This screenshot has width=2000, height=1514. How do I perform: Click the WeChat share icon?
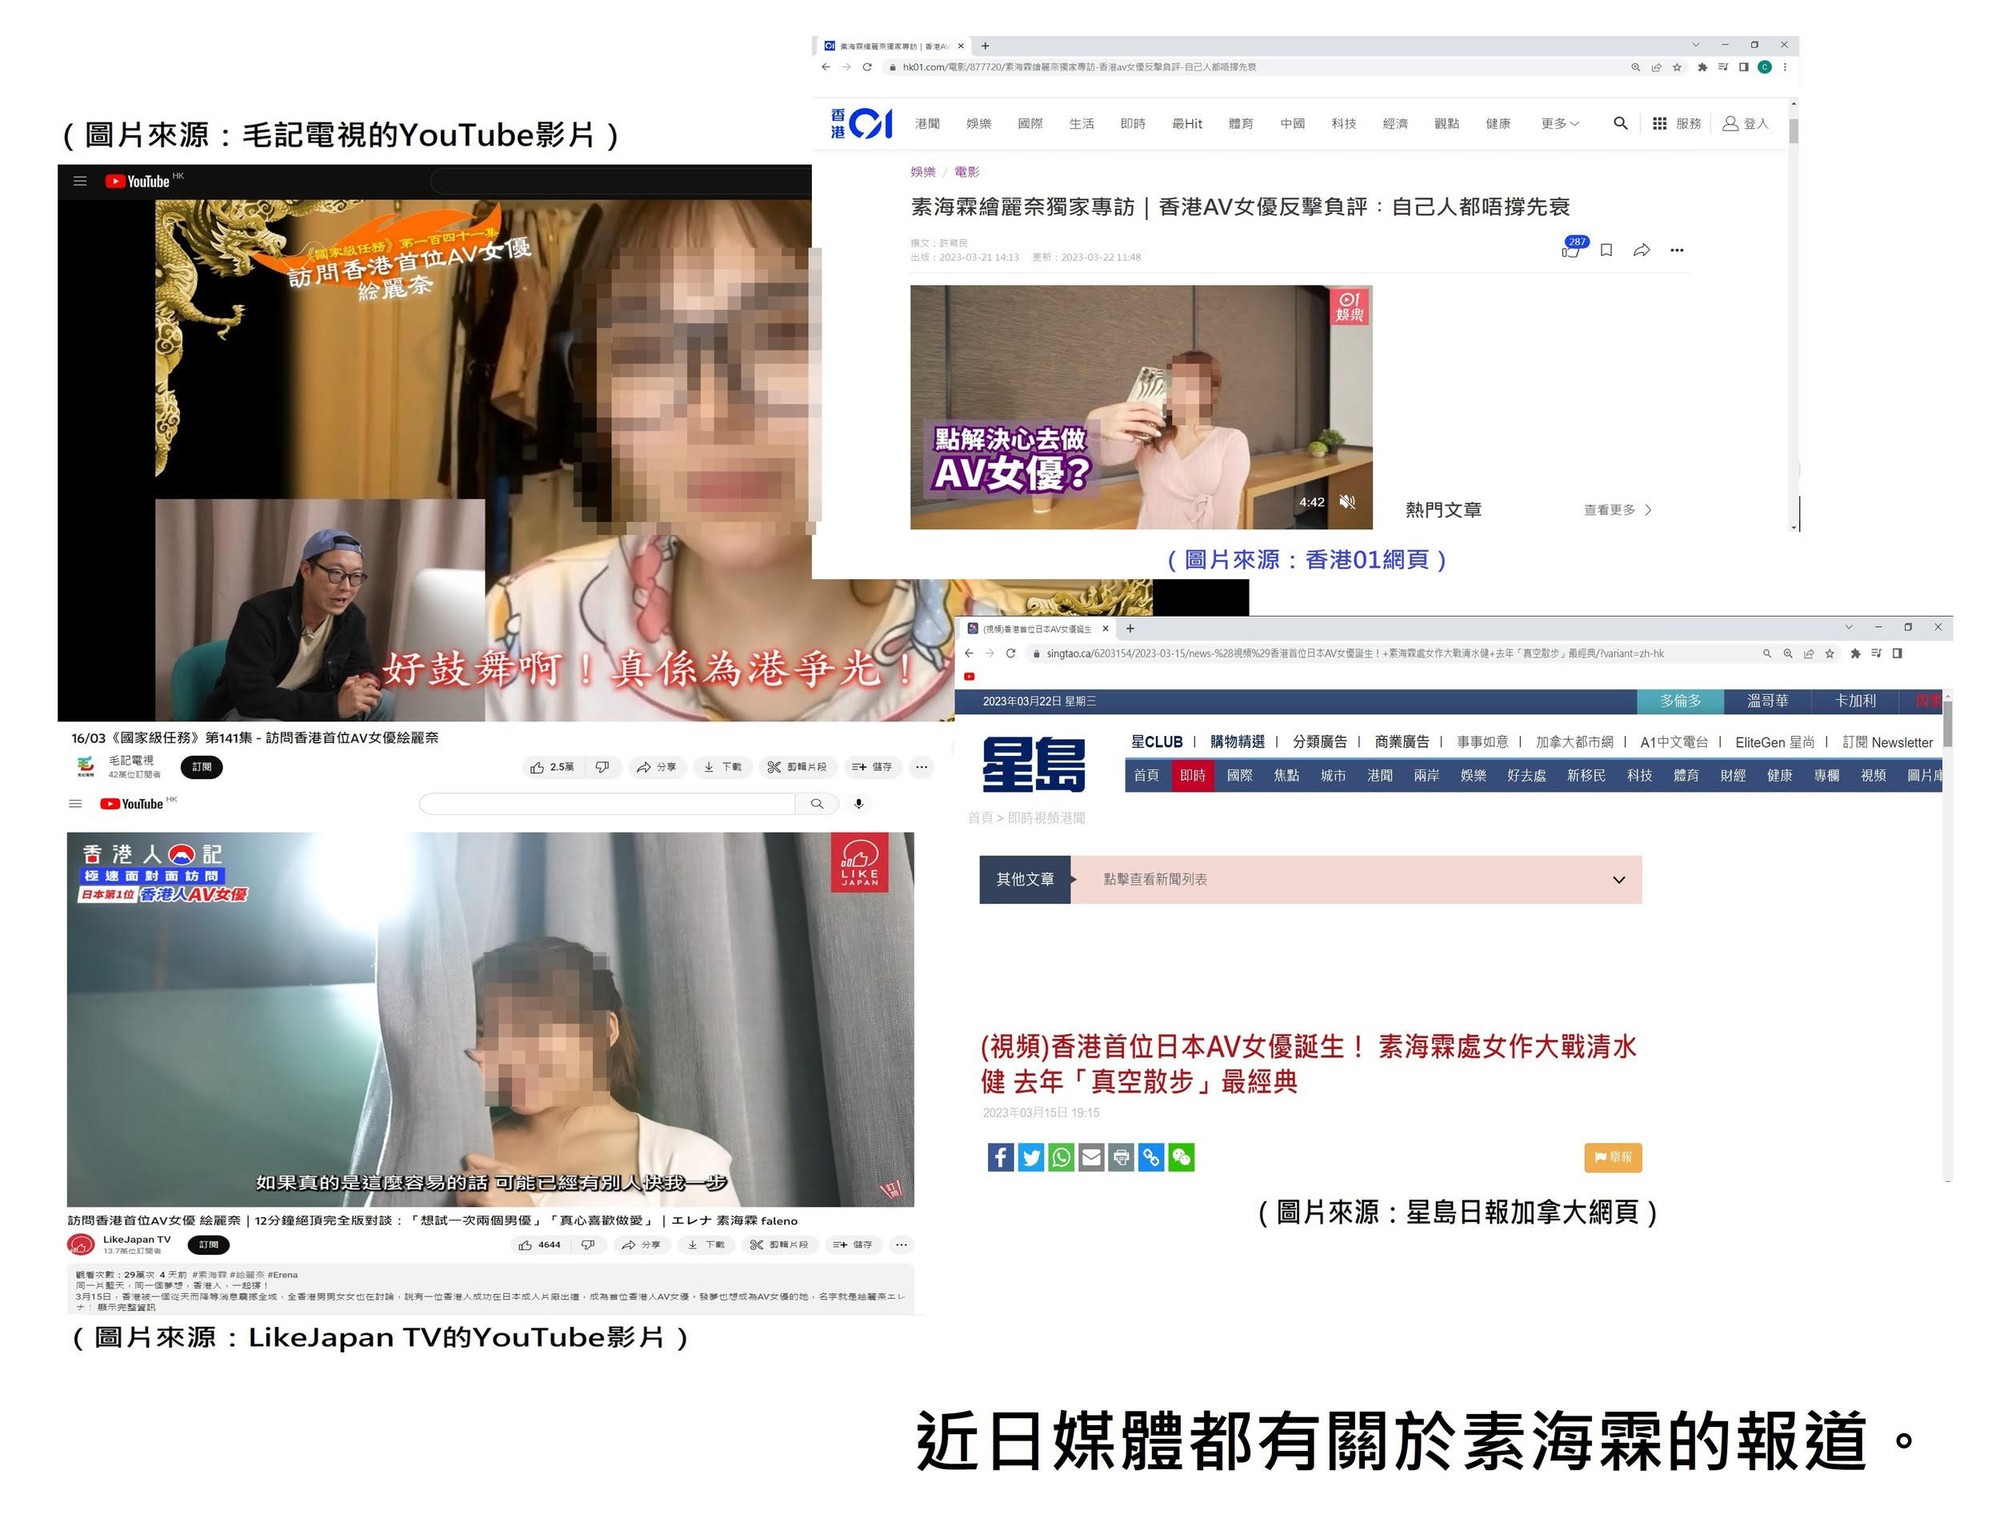pos(1182,1157)
